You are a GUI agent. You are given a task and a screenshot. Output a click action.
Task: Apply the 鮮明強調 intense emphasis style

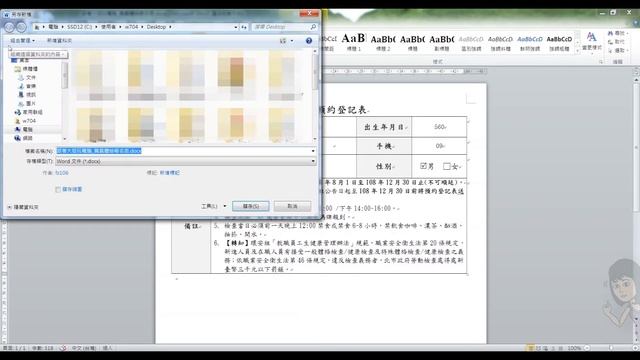click(530, 42)
